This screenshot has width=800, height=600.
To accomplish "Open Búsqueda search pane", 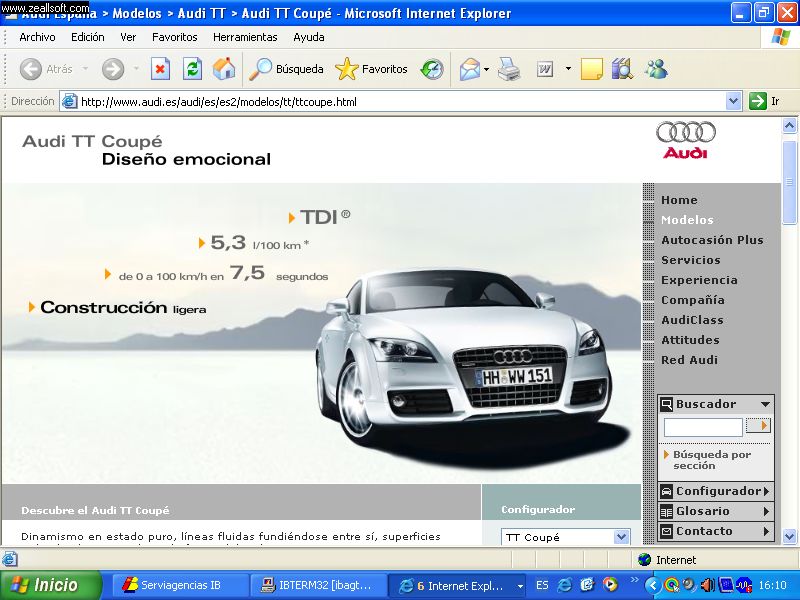I will tap(286, 69).
